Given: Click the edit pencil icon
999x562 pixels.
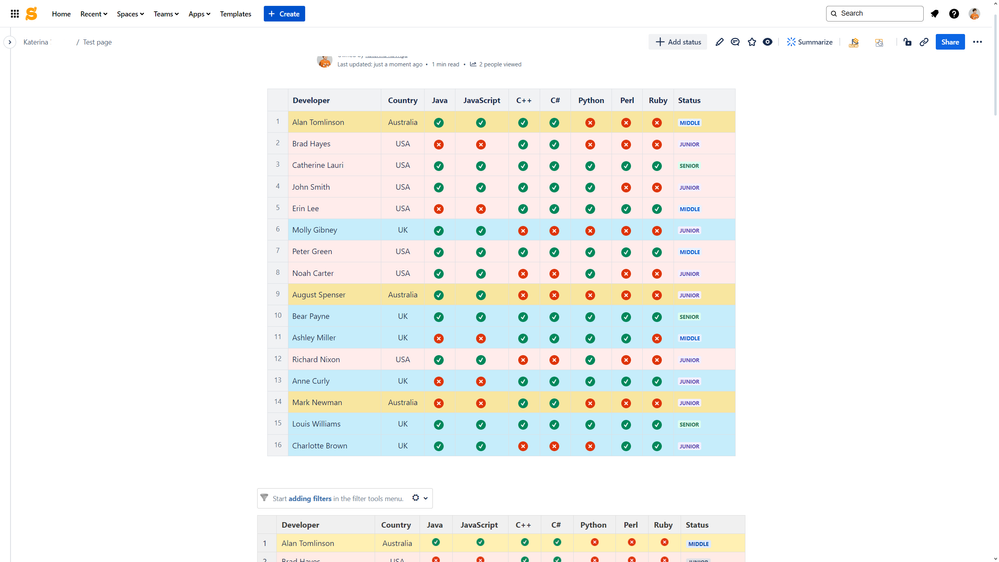Looking at the screenshot, I should point(719,42).
